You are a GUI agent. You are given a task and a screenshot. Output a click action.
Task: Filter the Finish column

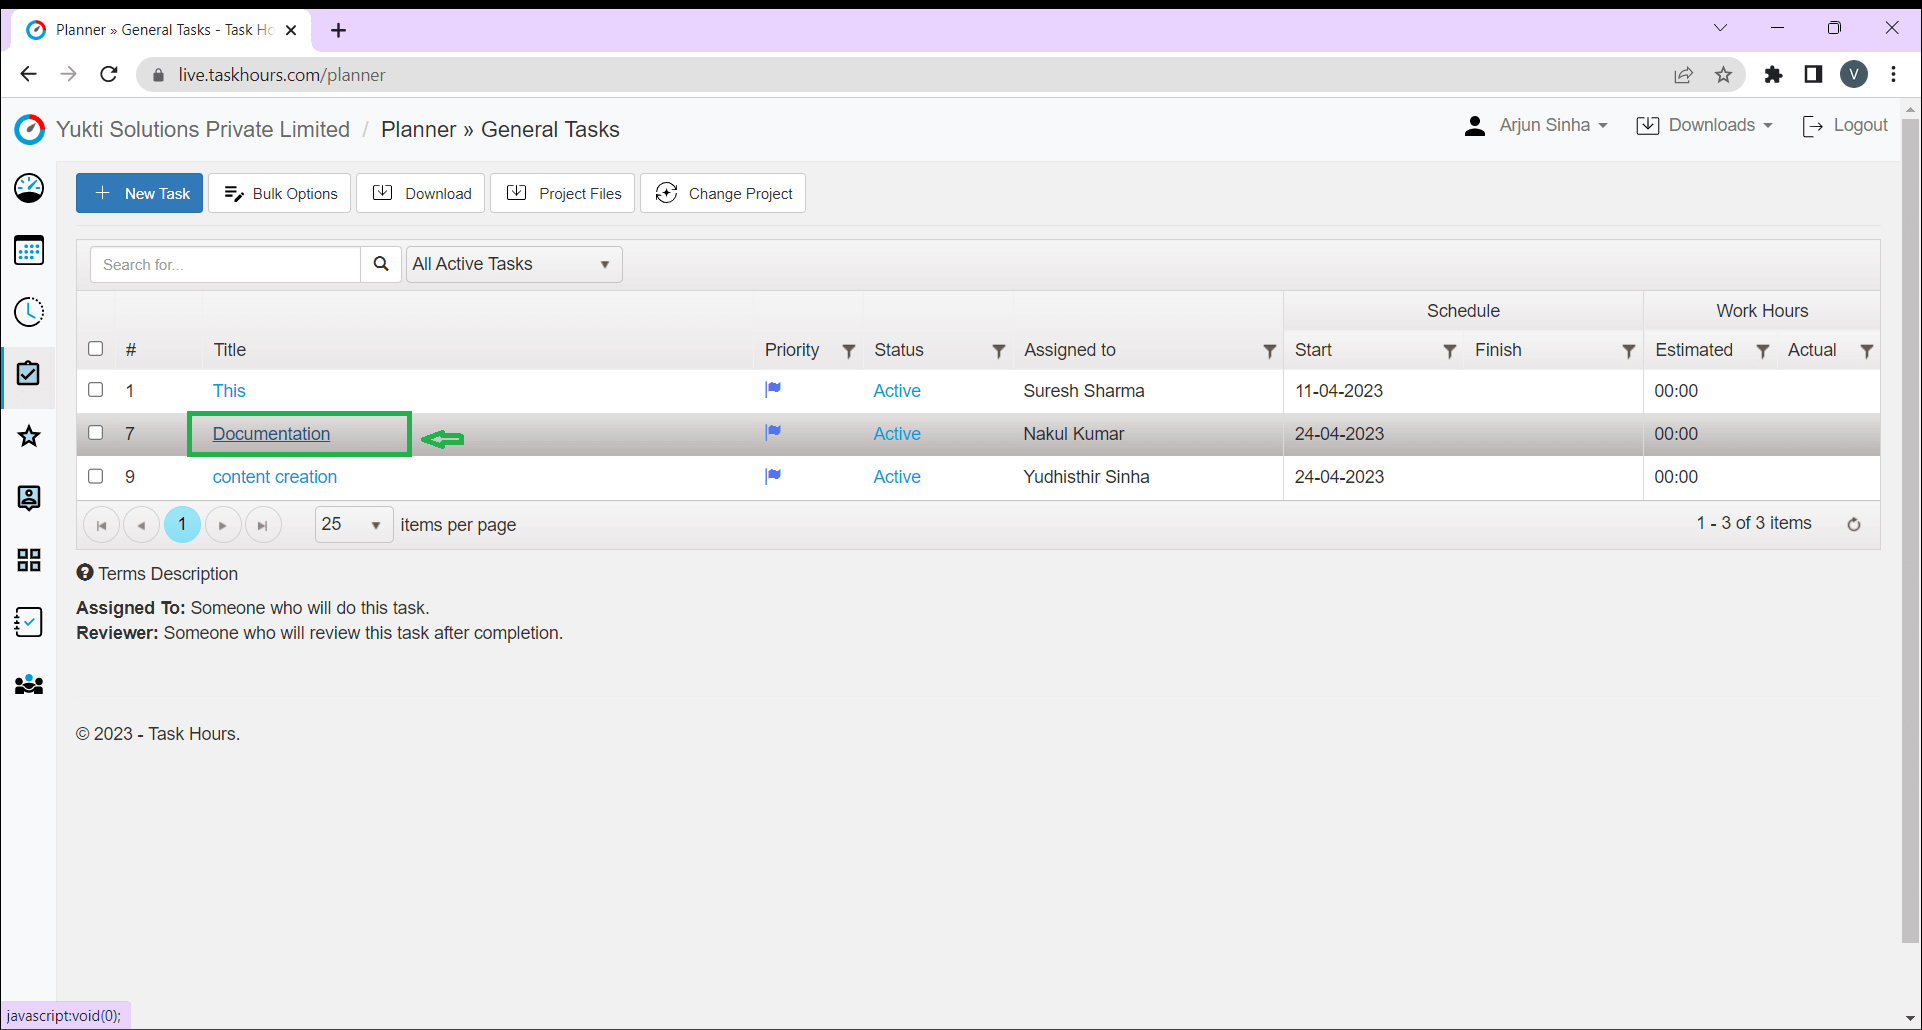click(1628, 351)
